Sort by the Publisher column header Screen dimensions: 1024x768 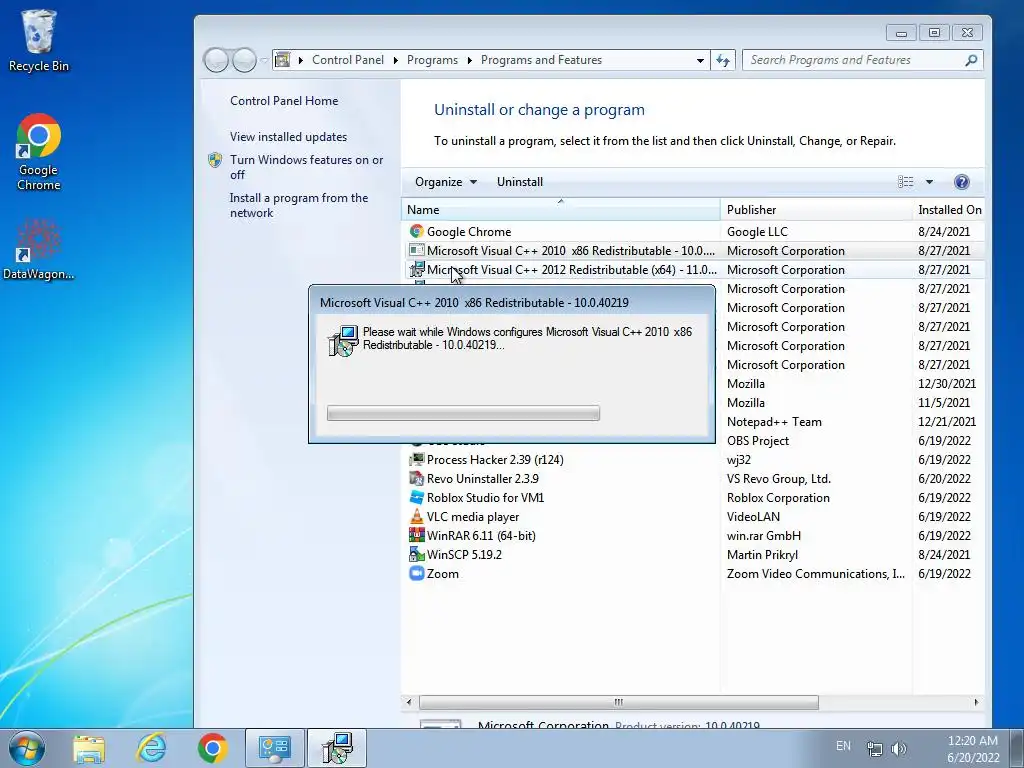816,210
